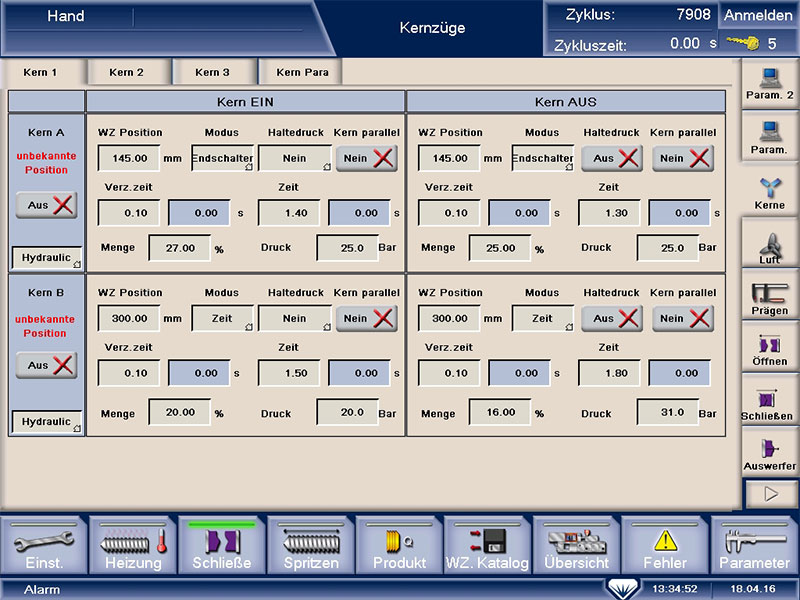This screenshot has width=800, height=600.
Task: Open the Übersicht machine overview
Action: [576, 545]
